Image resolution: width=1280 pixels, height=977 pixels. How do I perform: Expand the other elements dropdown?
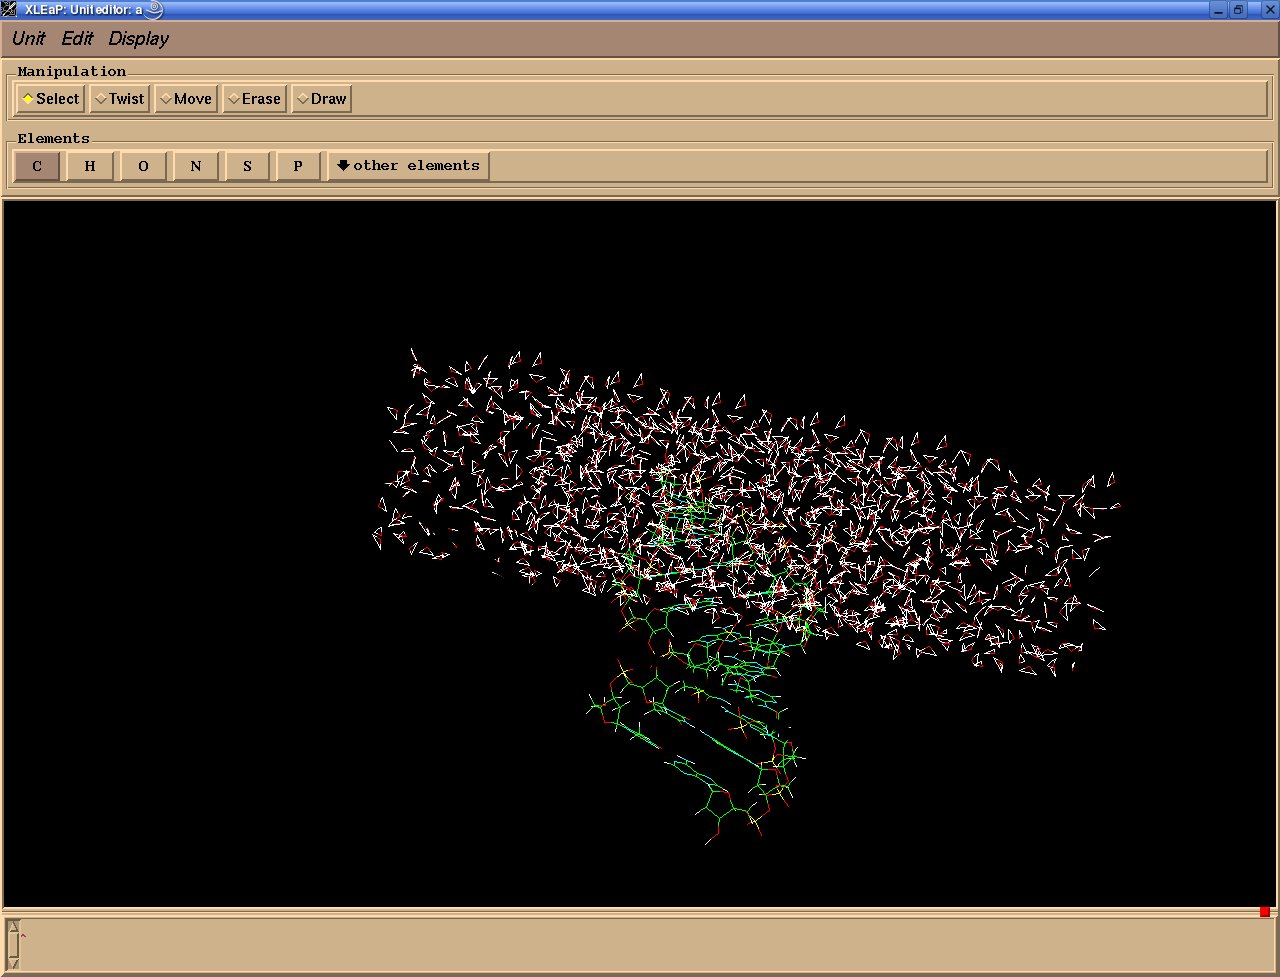(408, 166)
